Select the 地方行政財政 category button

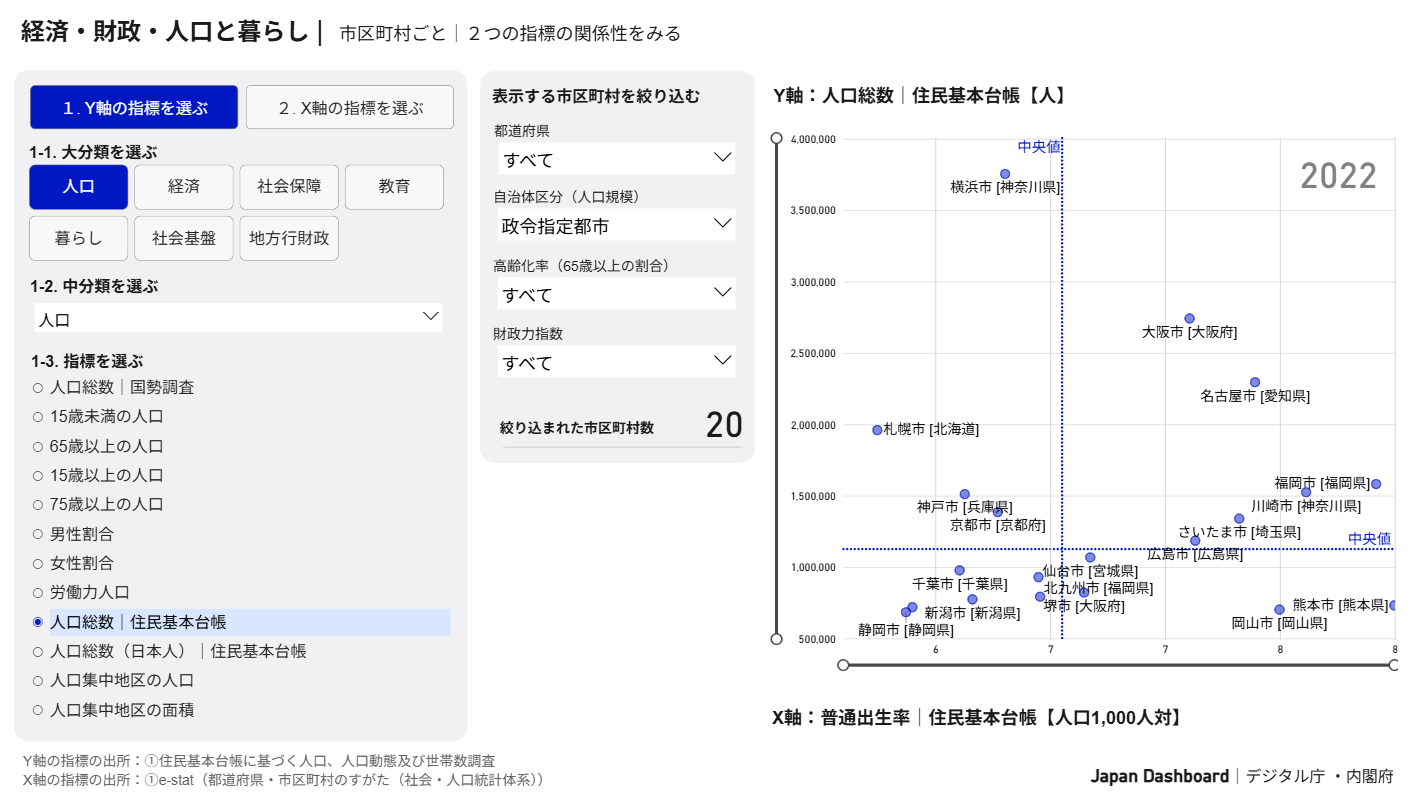pyautogui.click(x=289, y=238)
